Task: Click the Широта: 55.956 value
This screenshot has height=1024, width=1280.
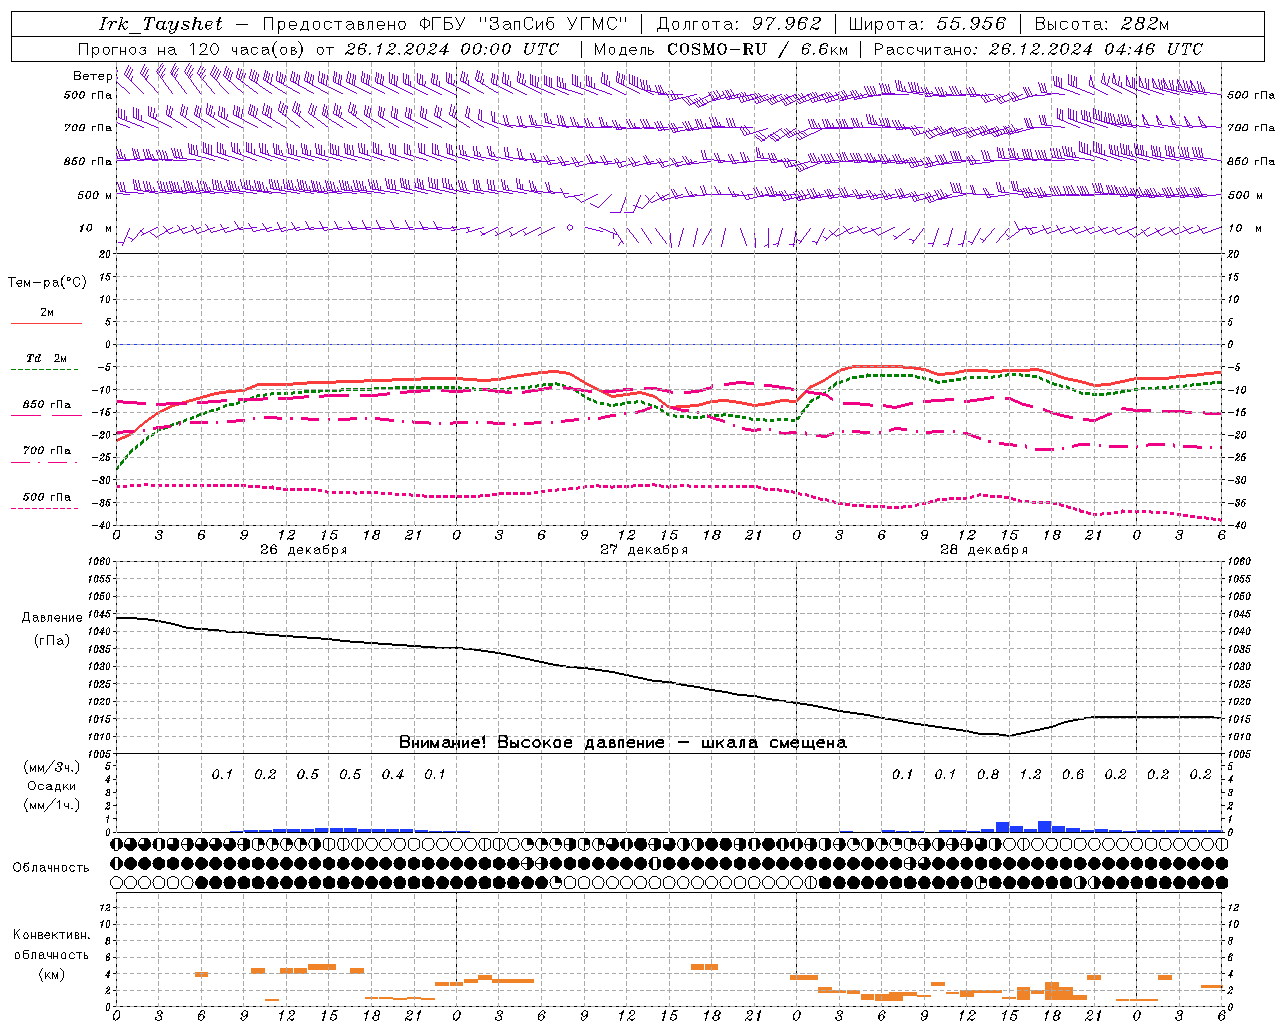Action: 927,24
